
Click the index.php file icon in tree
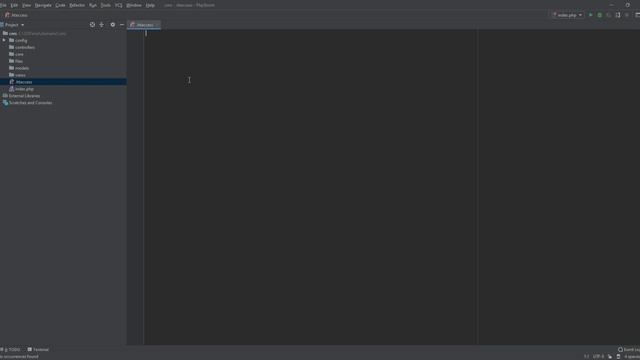tap(11, 89)
